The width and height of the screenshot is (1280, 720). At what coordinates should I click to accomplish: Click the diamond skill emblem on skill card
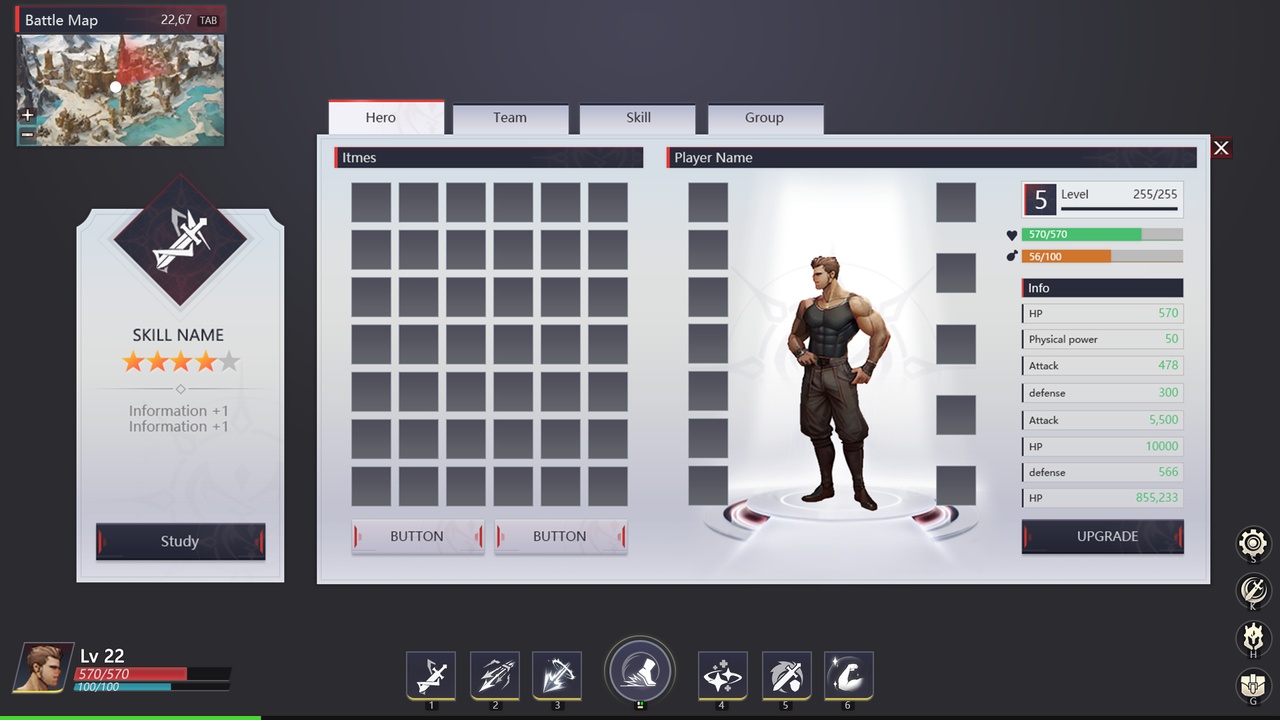coord(180,241)
